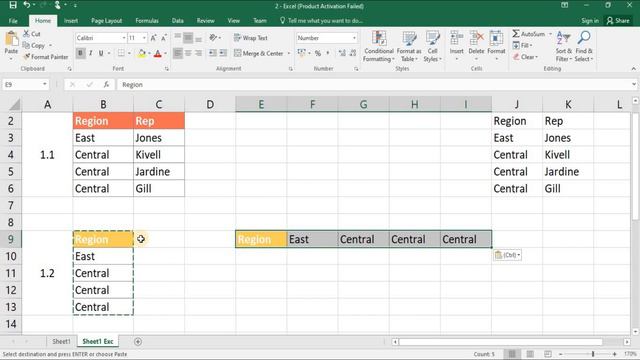Open the Number format dropdown
The width and height of the screenshot is (640, 360).
[354, 38]
